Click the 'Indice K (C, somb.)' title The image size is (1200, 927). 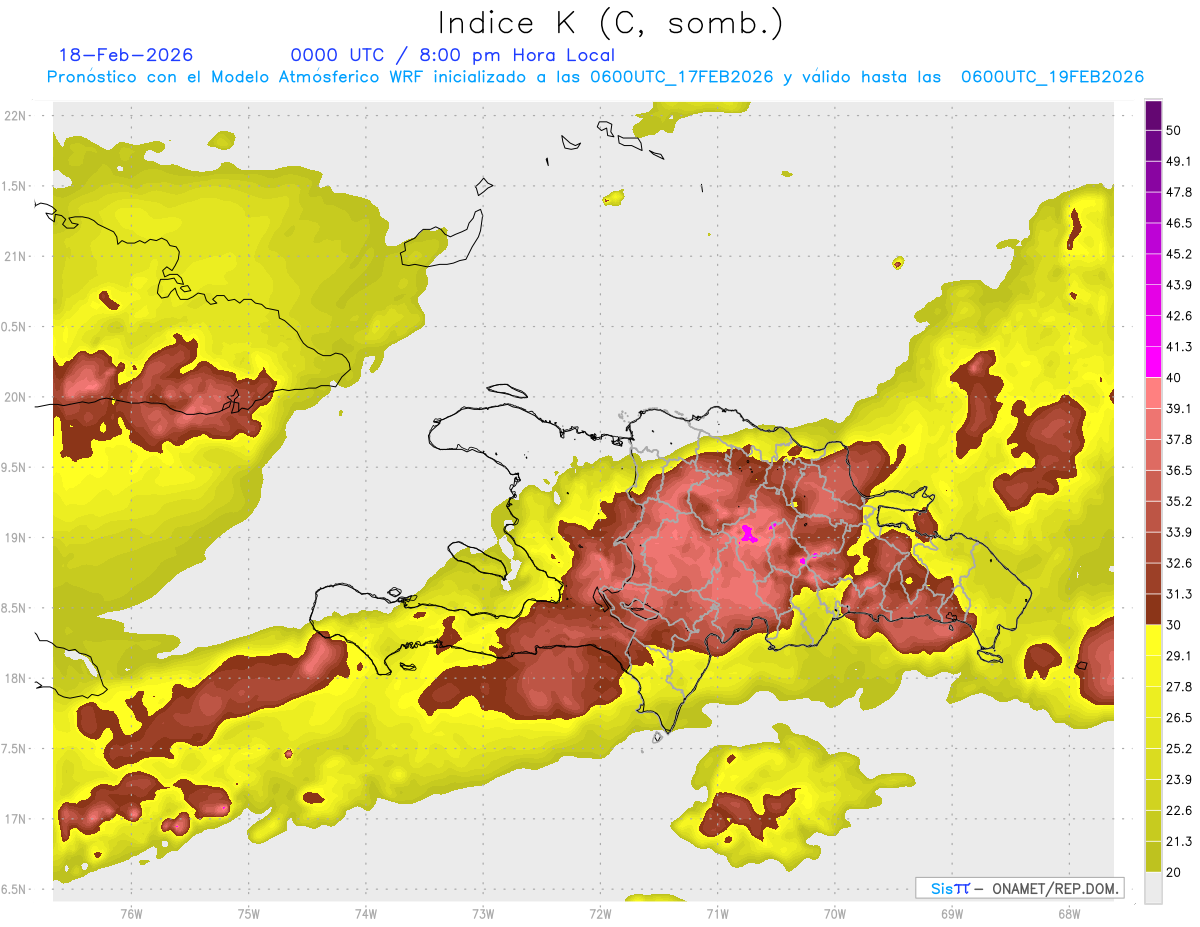[610, 24]
